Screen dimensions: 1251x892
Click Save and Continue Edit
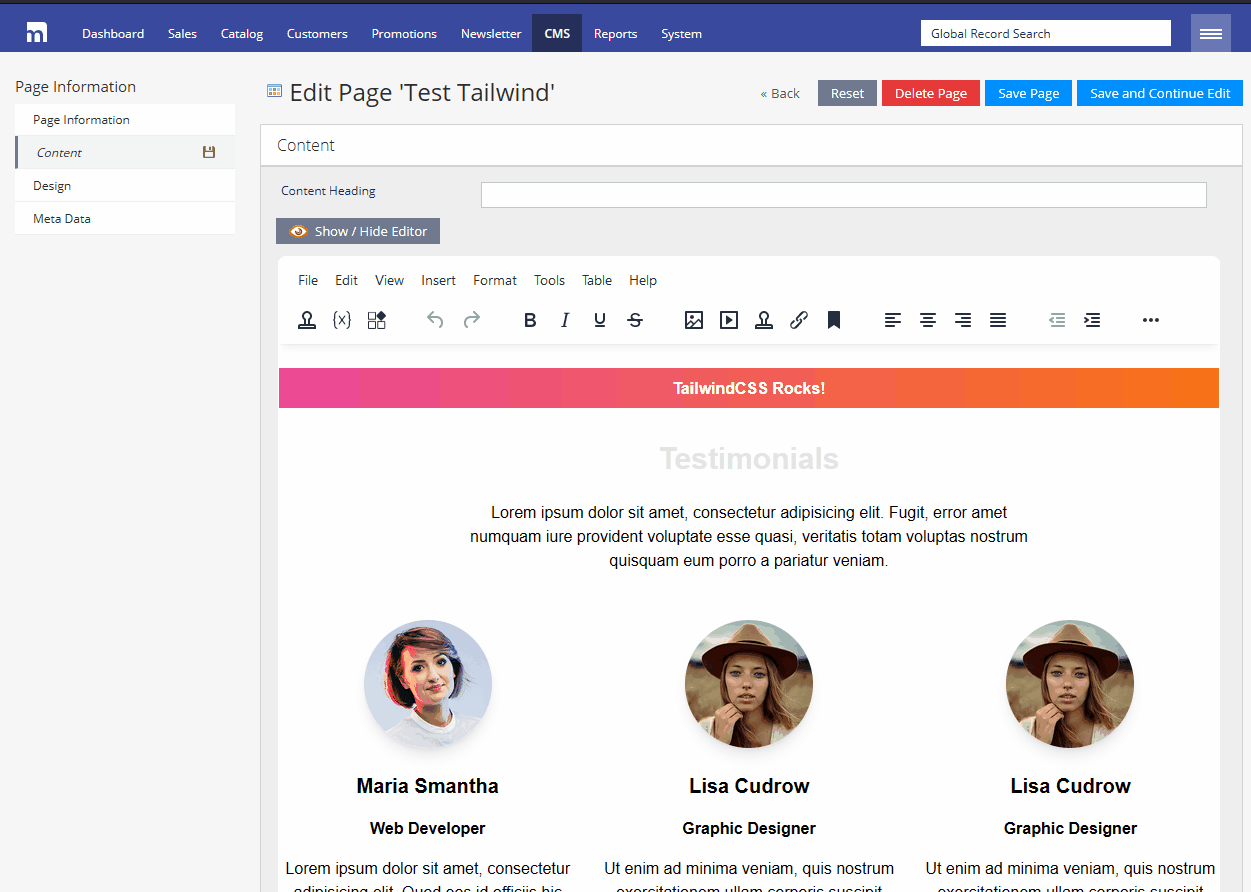coord(1160,93)
